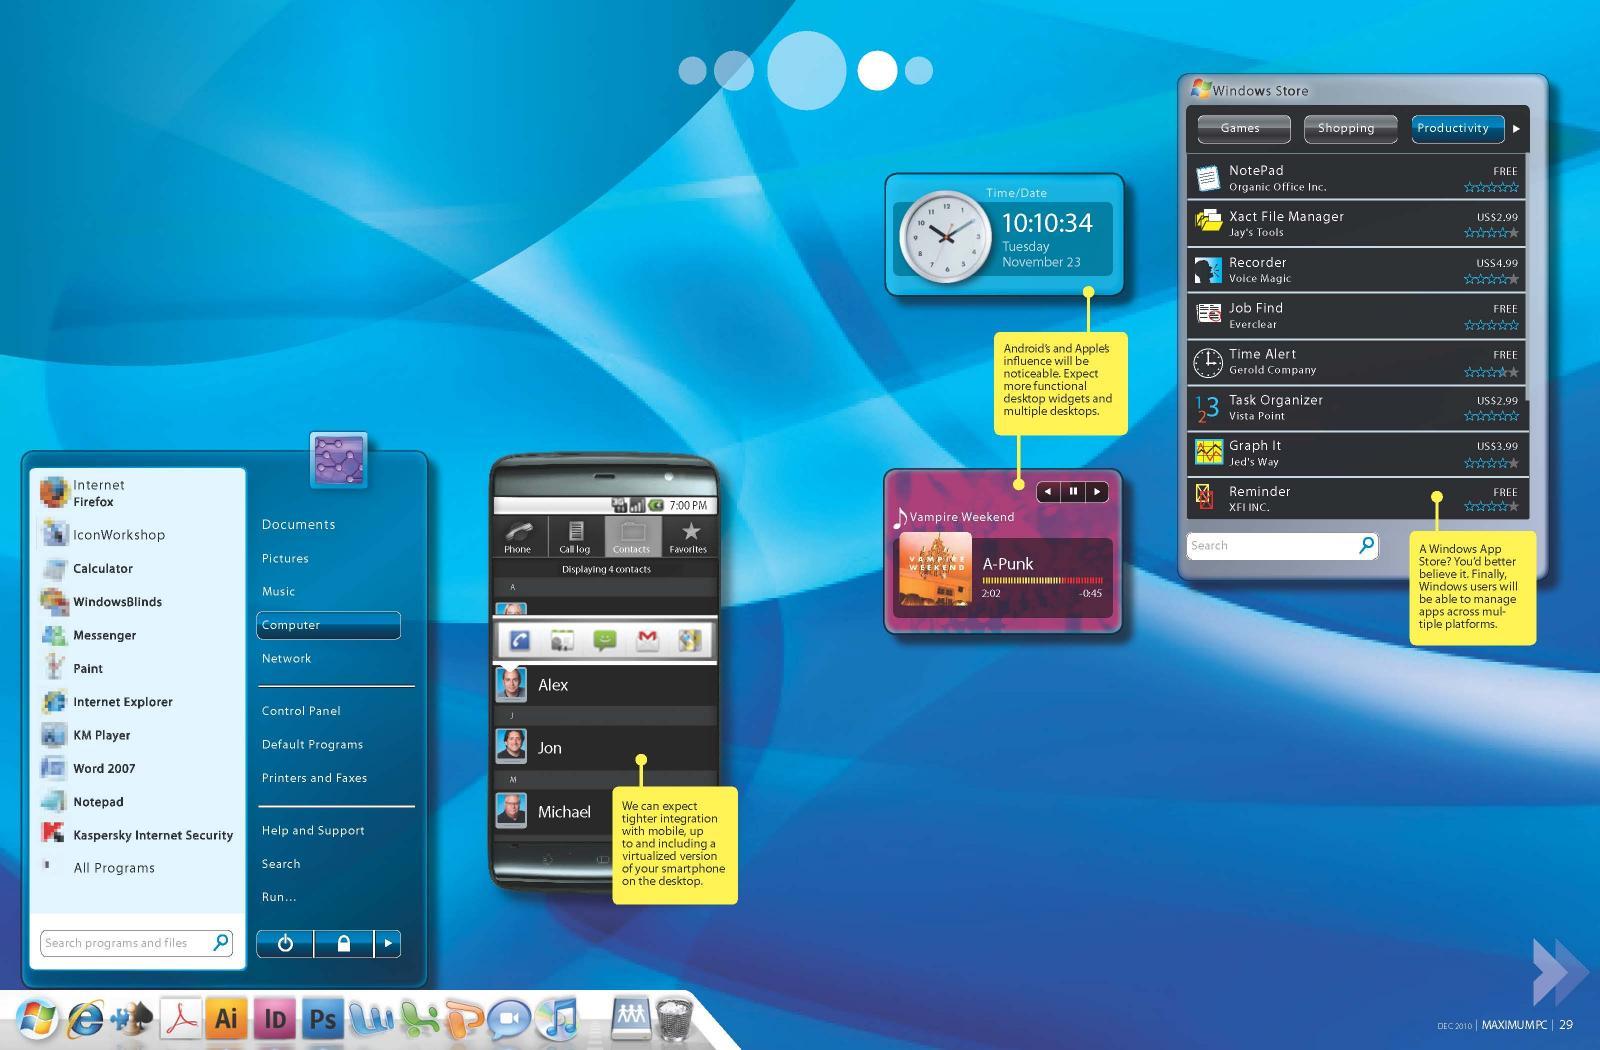Launch Adobe Illustrator from the dock
Screen dimensions: 1600x1050
click(227, 1018)
